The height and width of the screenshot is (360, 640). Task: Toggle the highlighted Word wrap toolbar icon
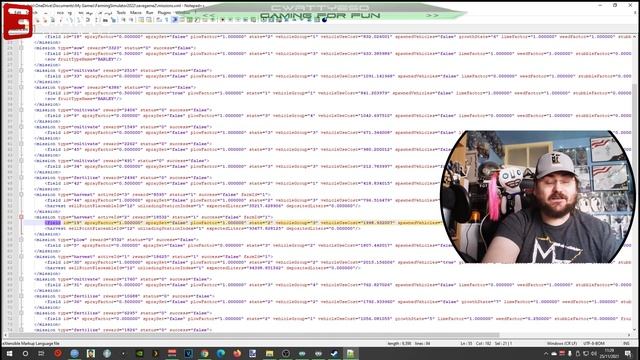click(x=174, y=20)
